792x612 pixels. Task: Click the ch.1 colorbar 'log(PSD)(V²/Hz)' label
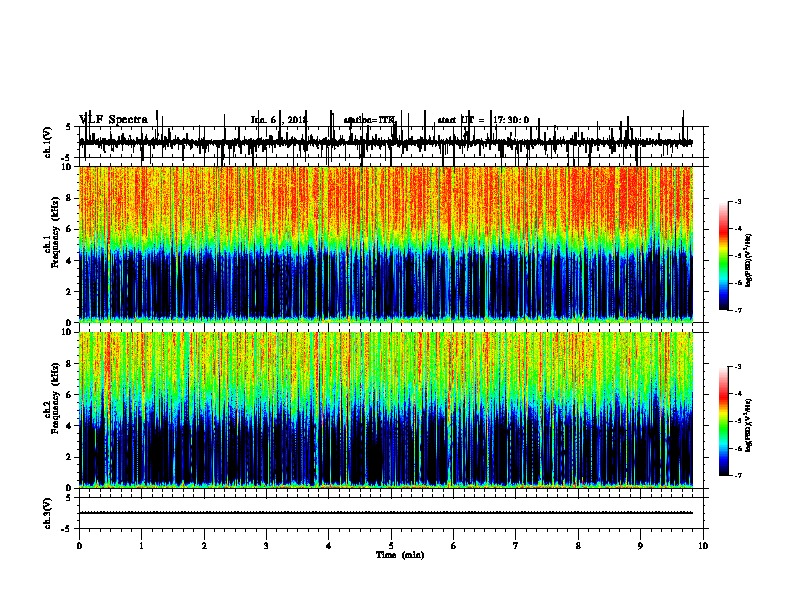point(748,260)
